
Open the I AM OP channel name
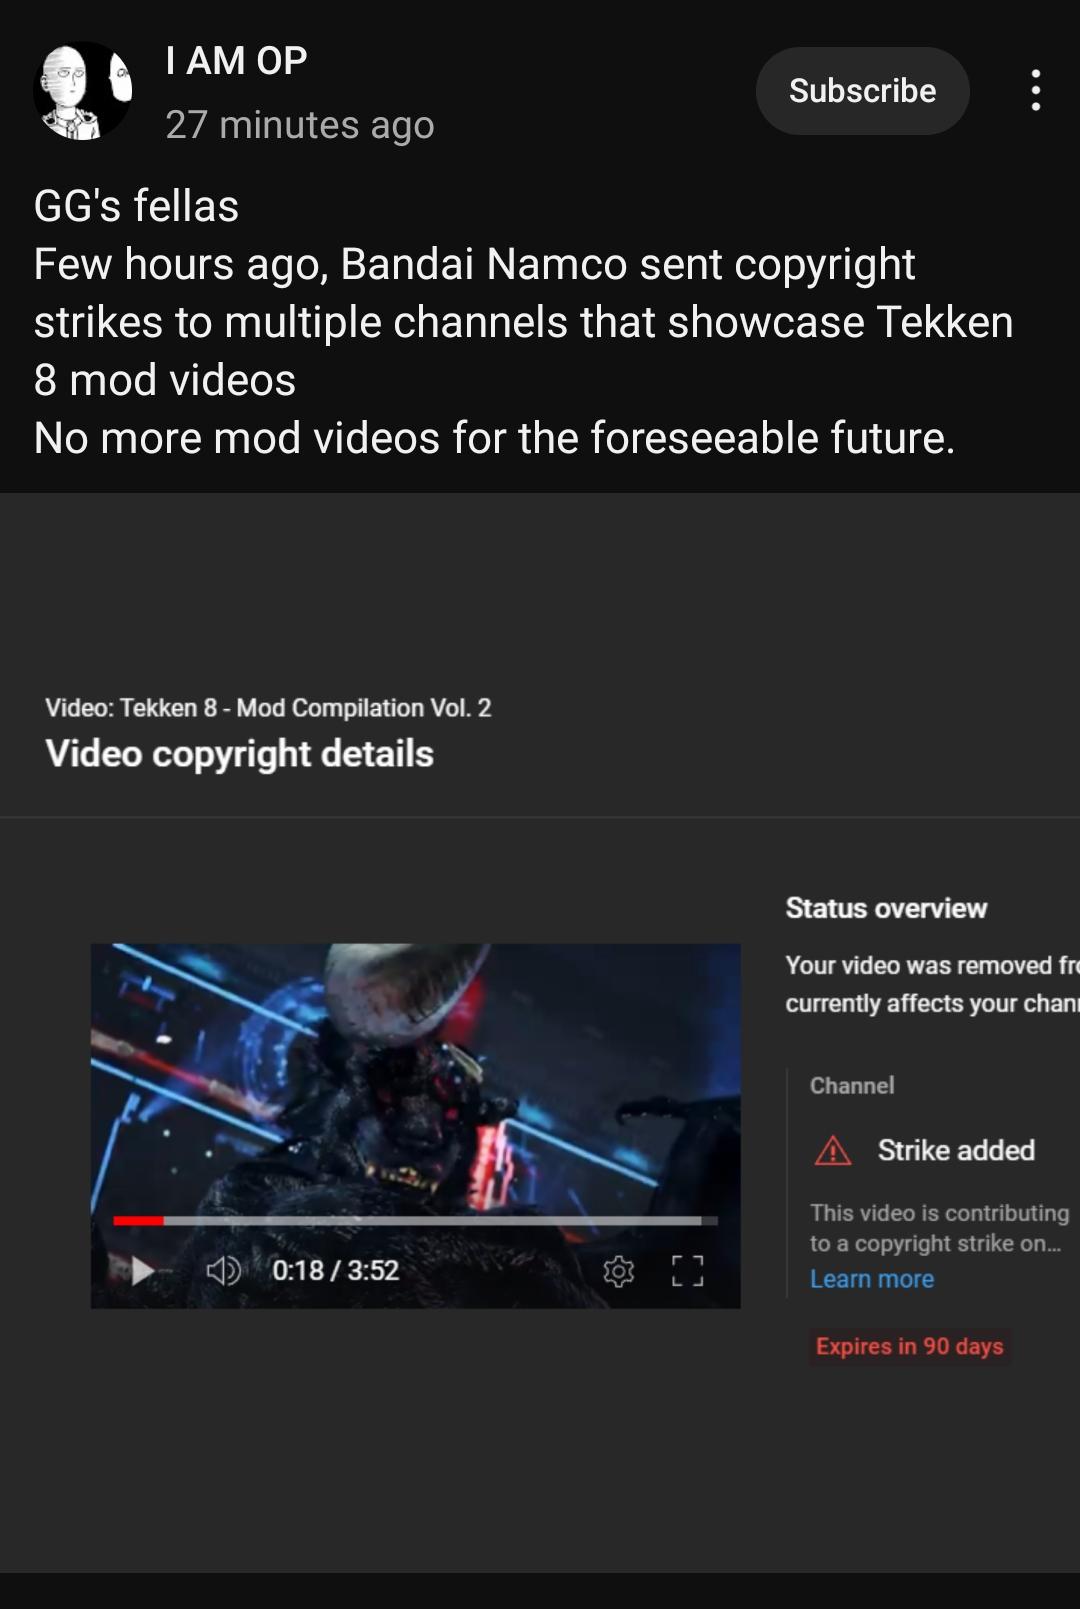pyautogui.click(x=236, y=61)
